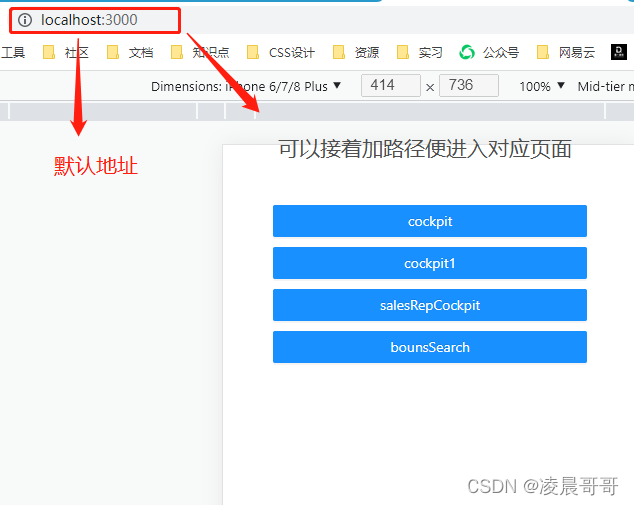
Task: Click the cockpit button
Action: tap(430, 221)
